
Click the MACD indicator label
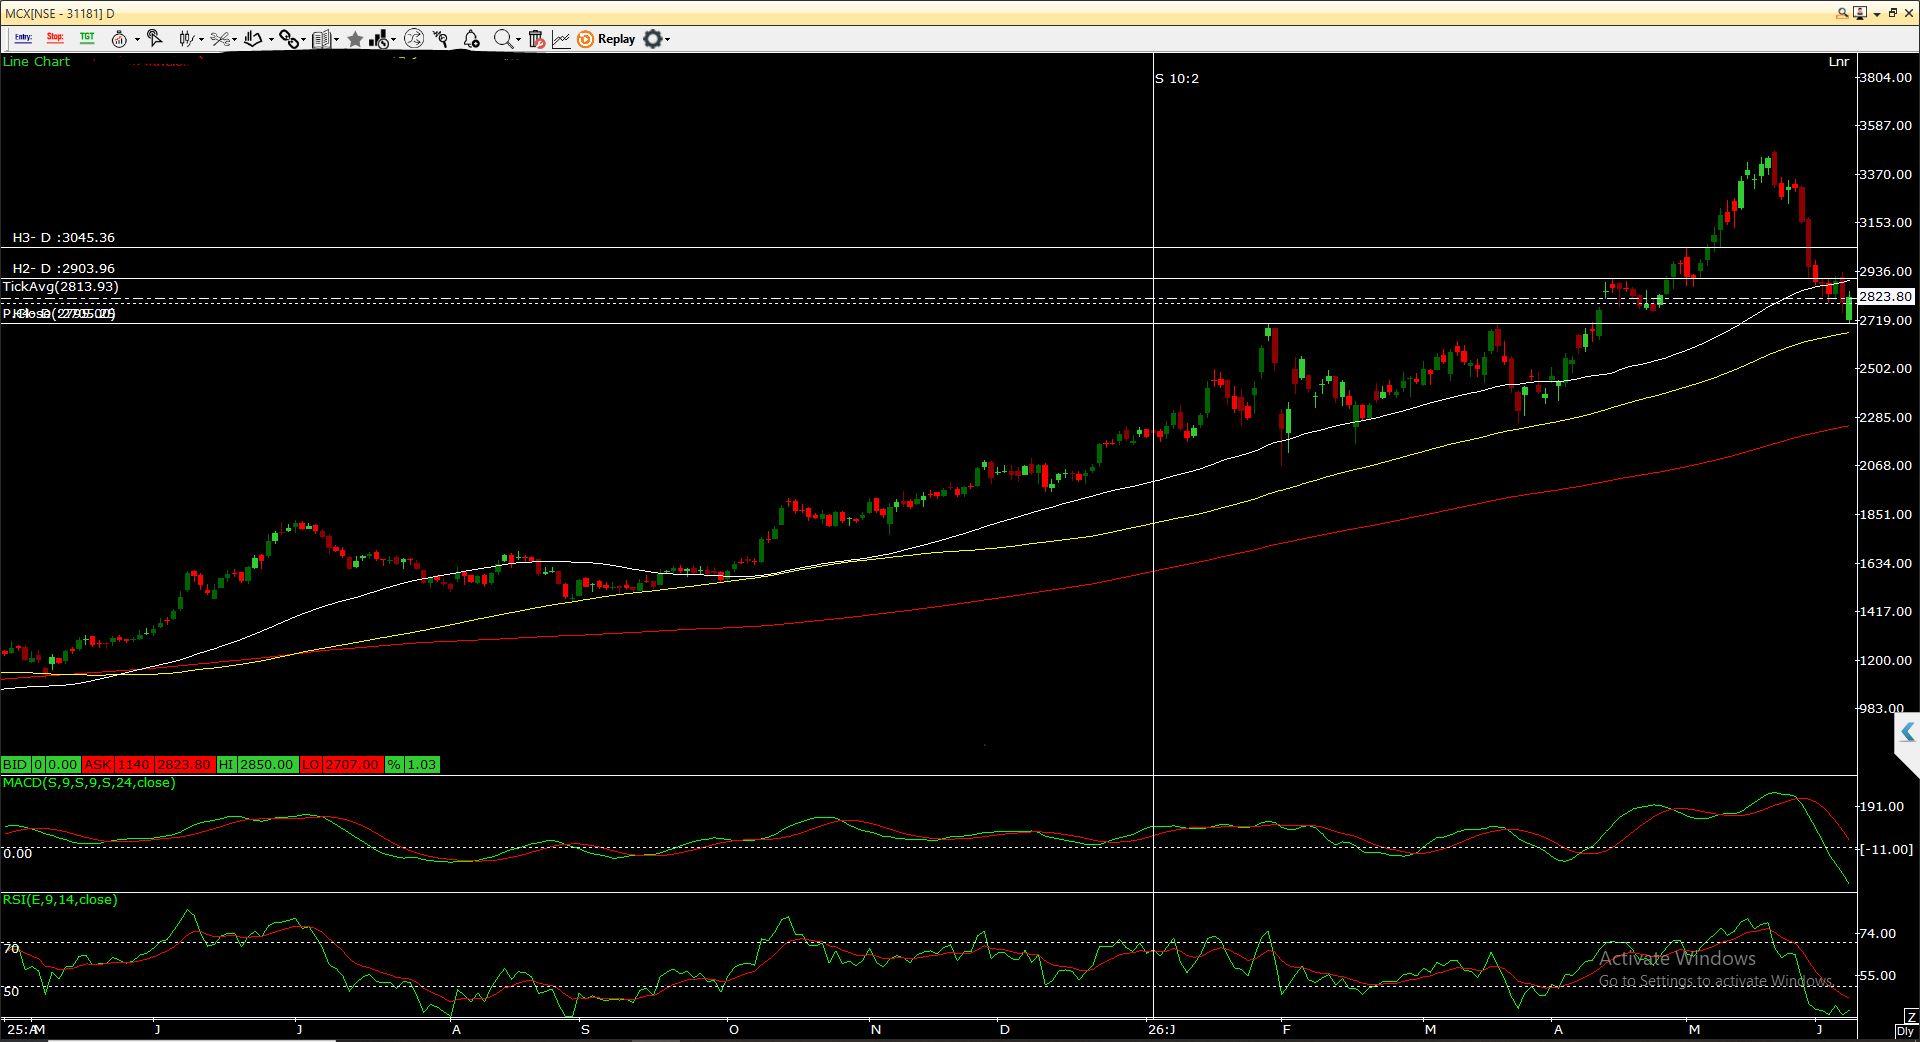coord(89,783)
